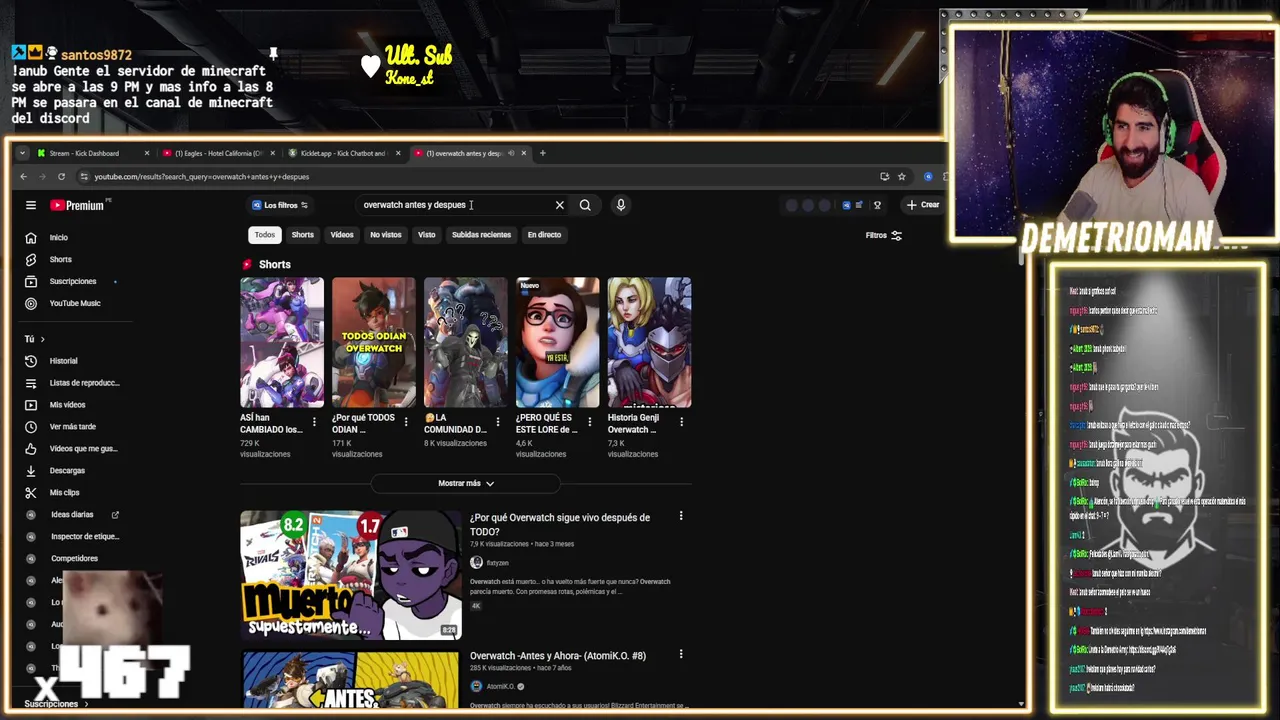Reload the page with browser refresh
Image resolution: width=1280 pixels, height=720 pixels.
click(x=61, y=177)
